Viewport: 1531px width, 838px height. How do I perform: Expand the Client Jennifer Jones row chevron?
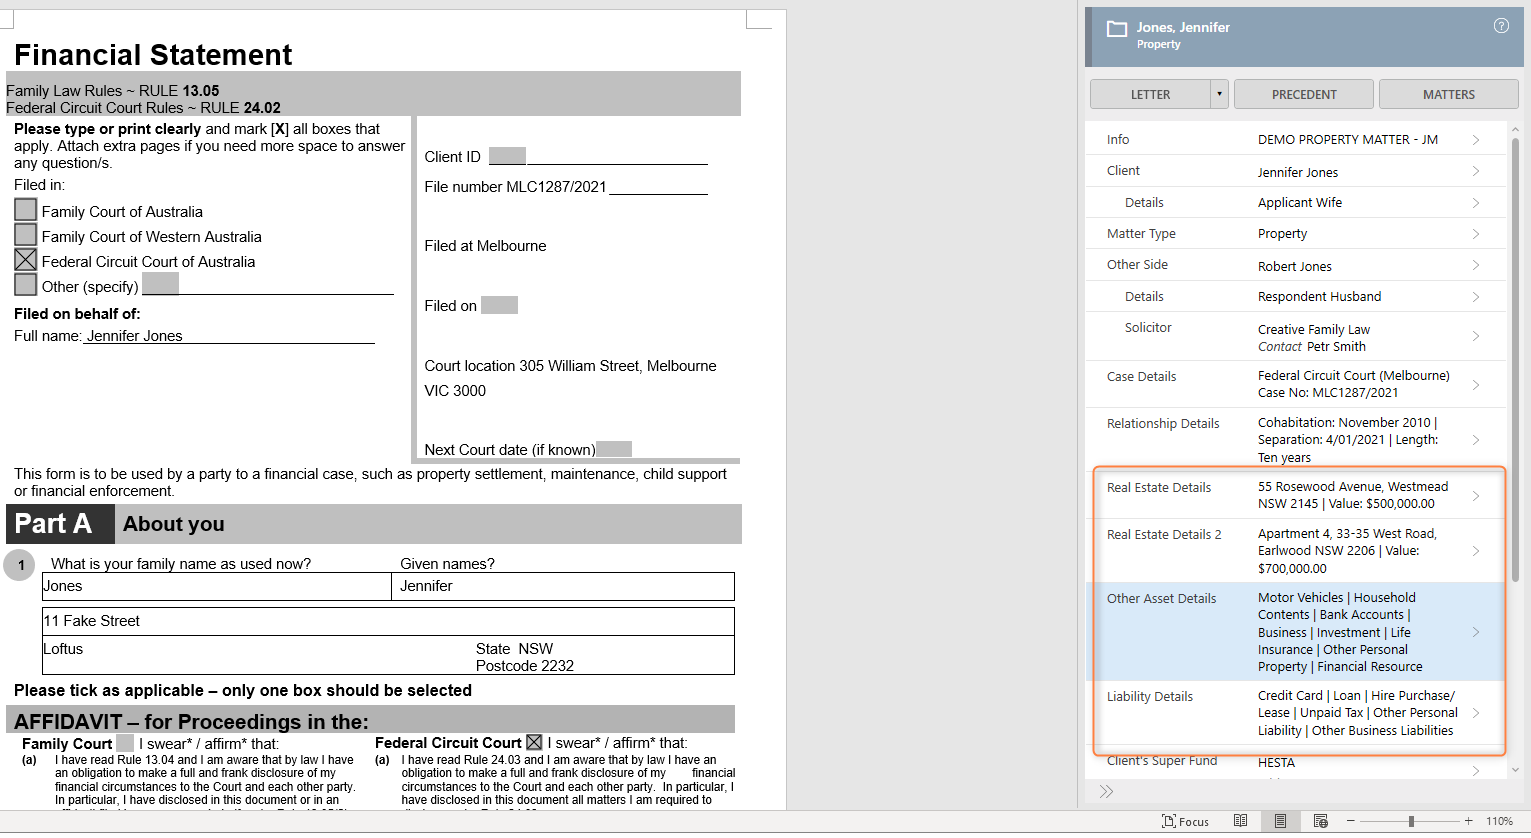click(x=1476, y=171)
